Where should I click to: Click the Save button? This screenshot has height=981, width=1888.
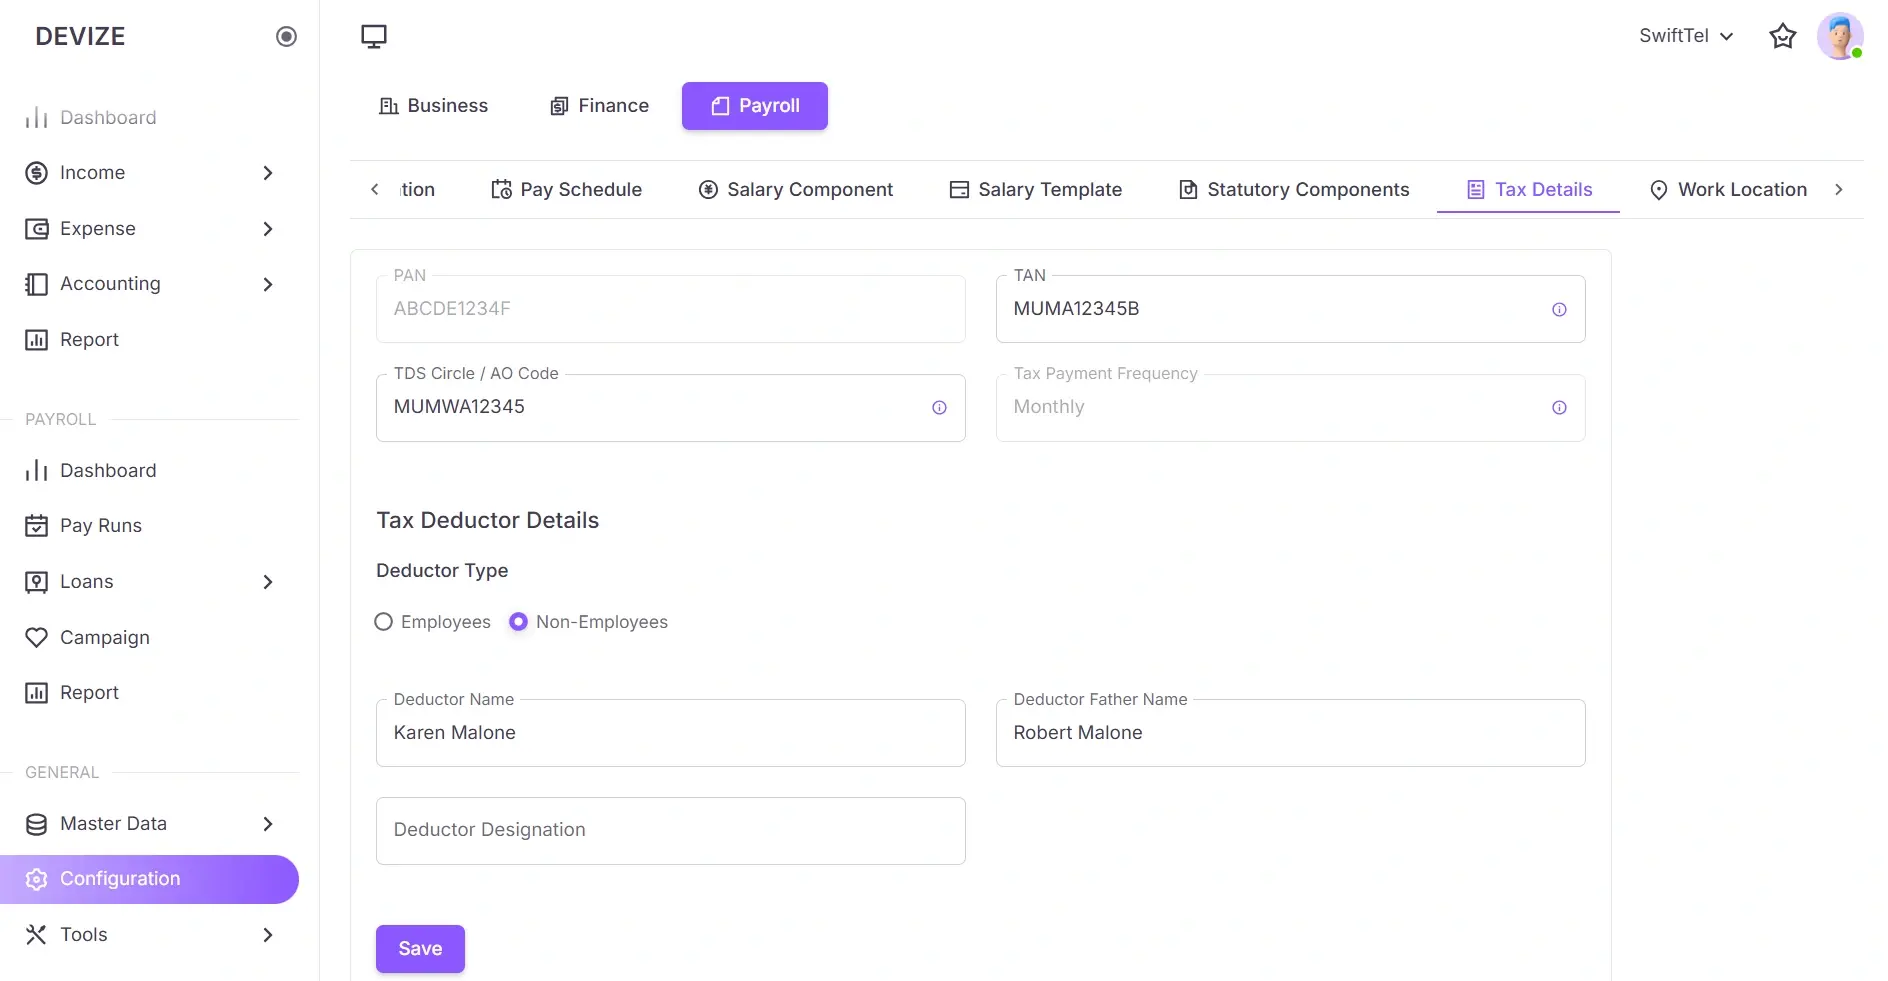point(419,948)
